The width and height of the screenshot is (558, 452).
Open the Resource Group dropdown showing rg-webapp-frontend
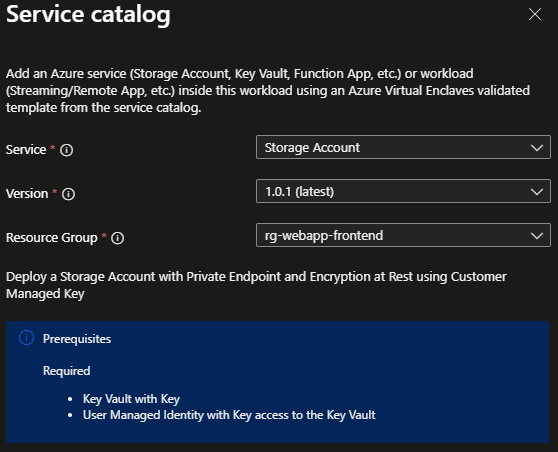point(403,235)
